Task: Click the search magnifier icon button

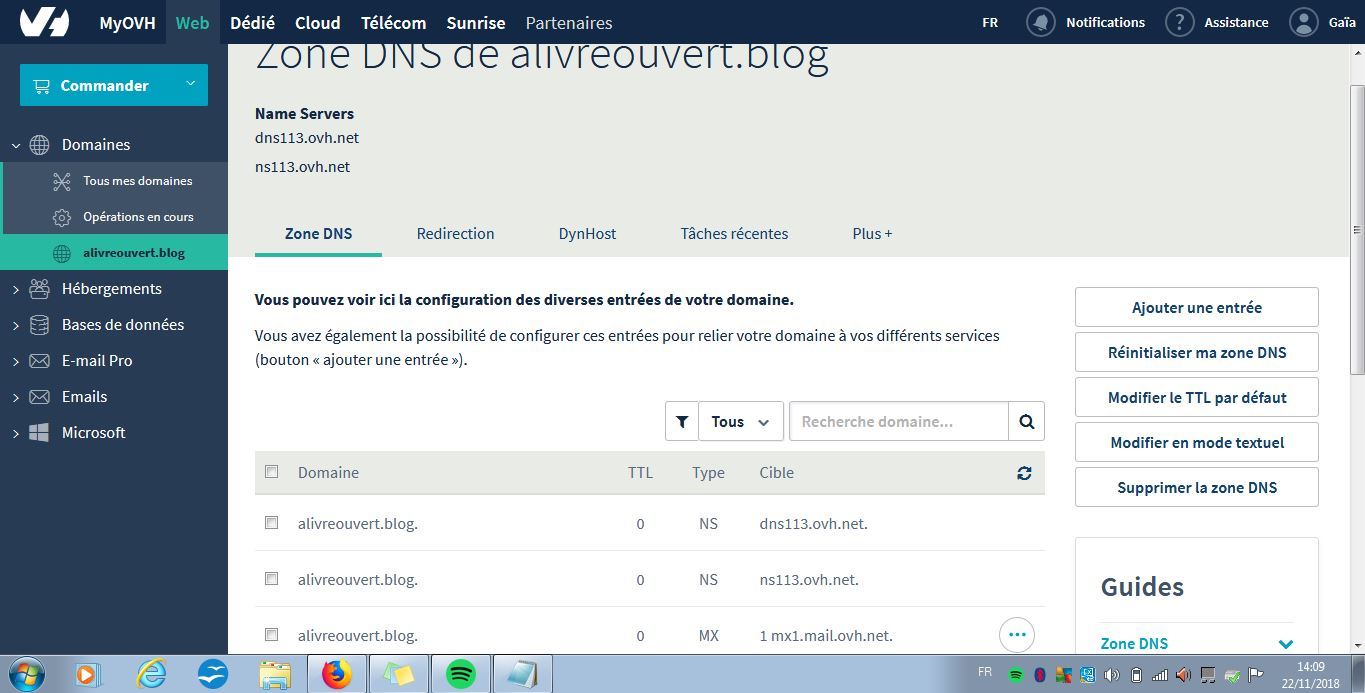Action: click(x=1026, y=422)
